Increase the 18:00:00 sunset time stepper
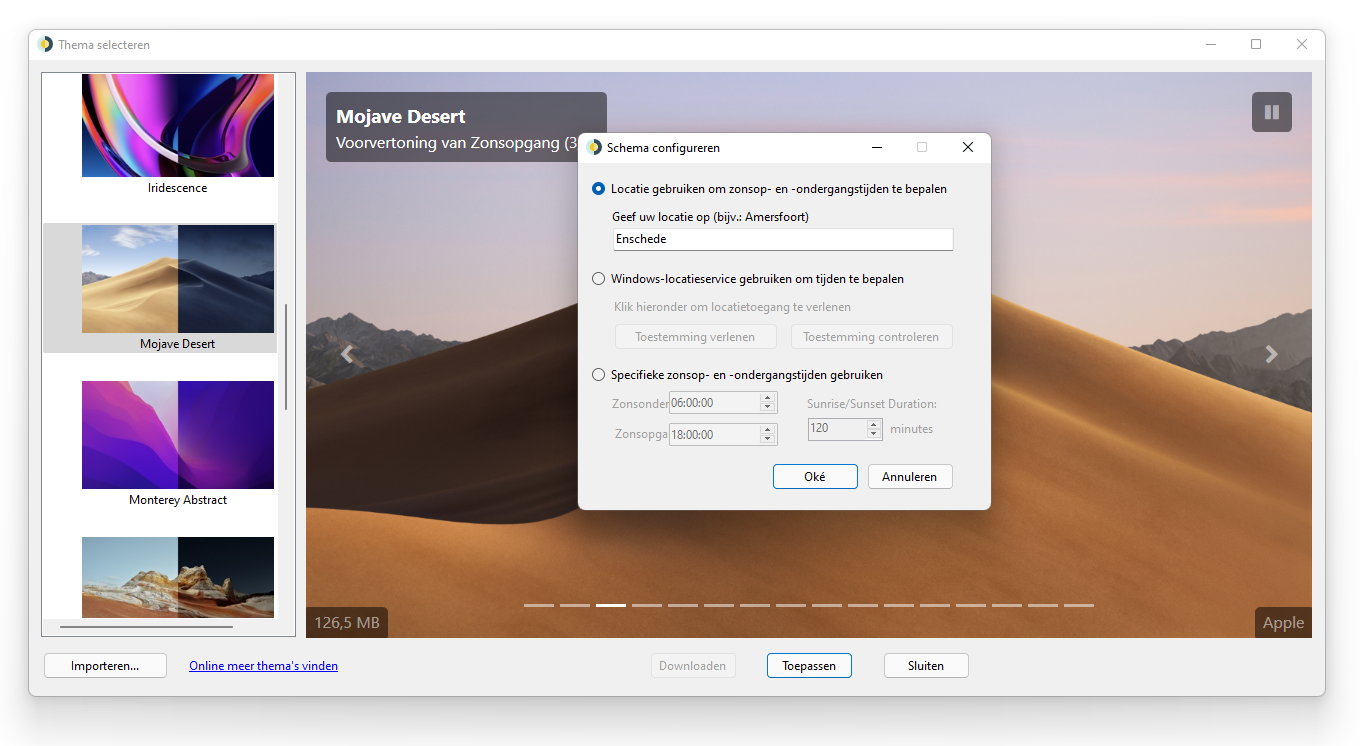This screenshot has width=1360, height=746. coord(768,429)
